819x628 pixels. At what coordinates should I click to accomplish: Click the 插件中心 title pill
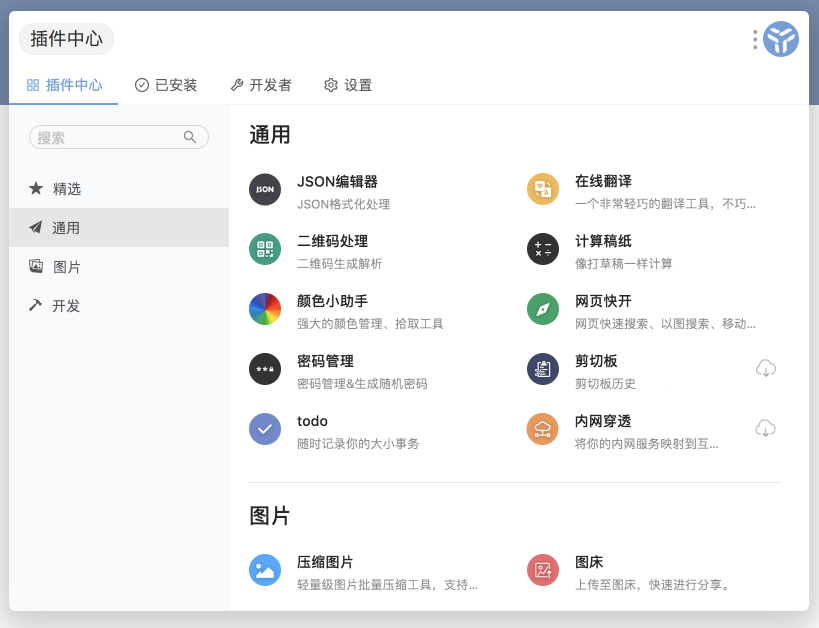coord(66,39)
